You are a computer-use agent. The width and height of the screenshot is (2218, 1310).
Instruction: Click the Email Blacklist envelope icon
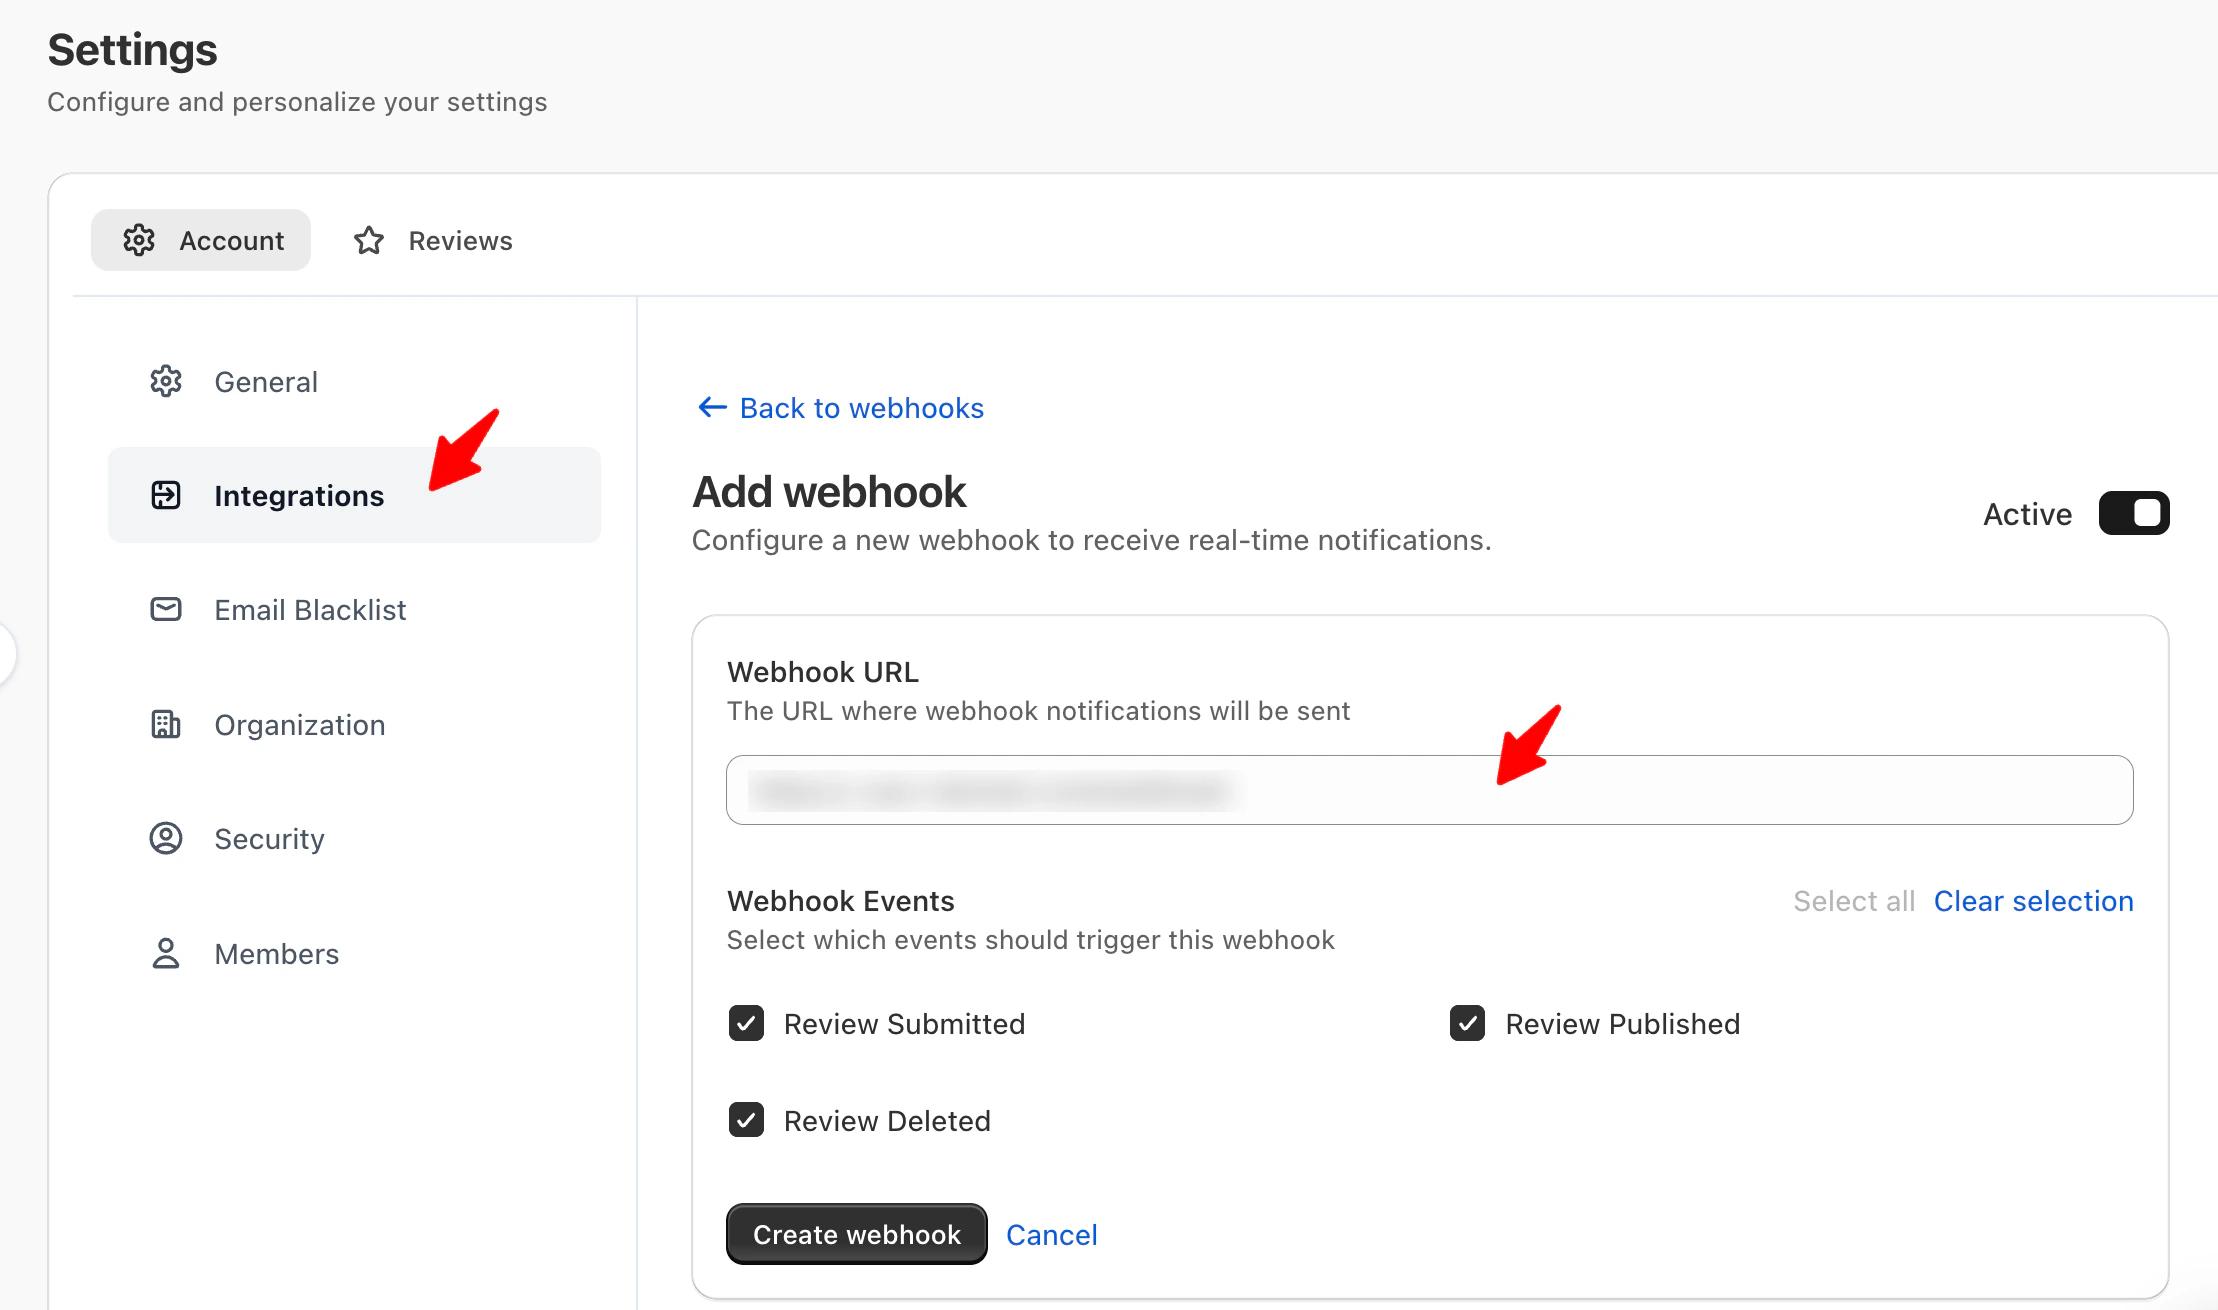[166, 609]
